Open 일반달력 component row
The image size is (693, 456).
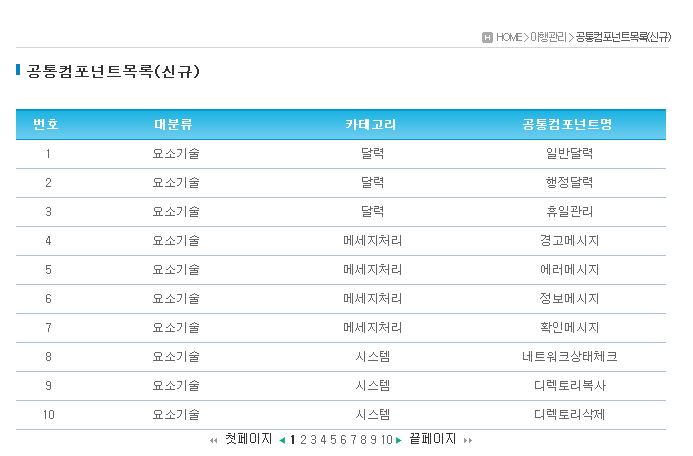568,154
